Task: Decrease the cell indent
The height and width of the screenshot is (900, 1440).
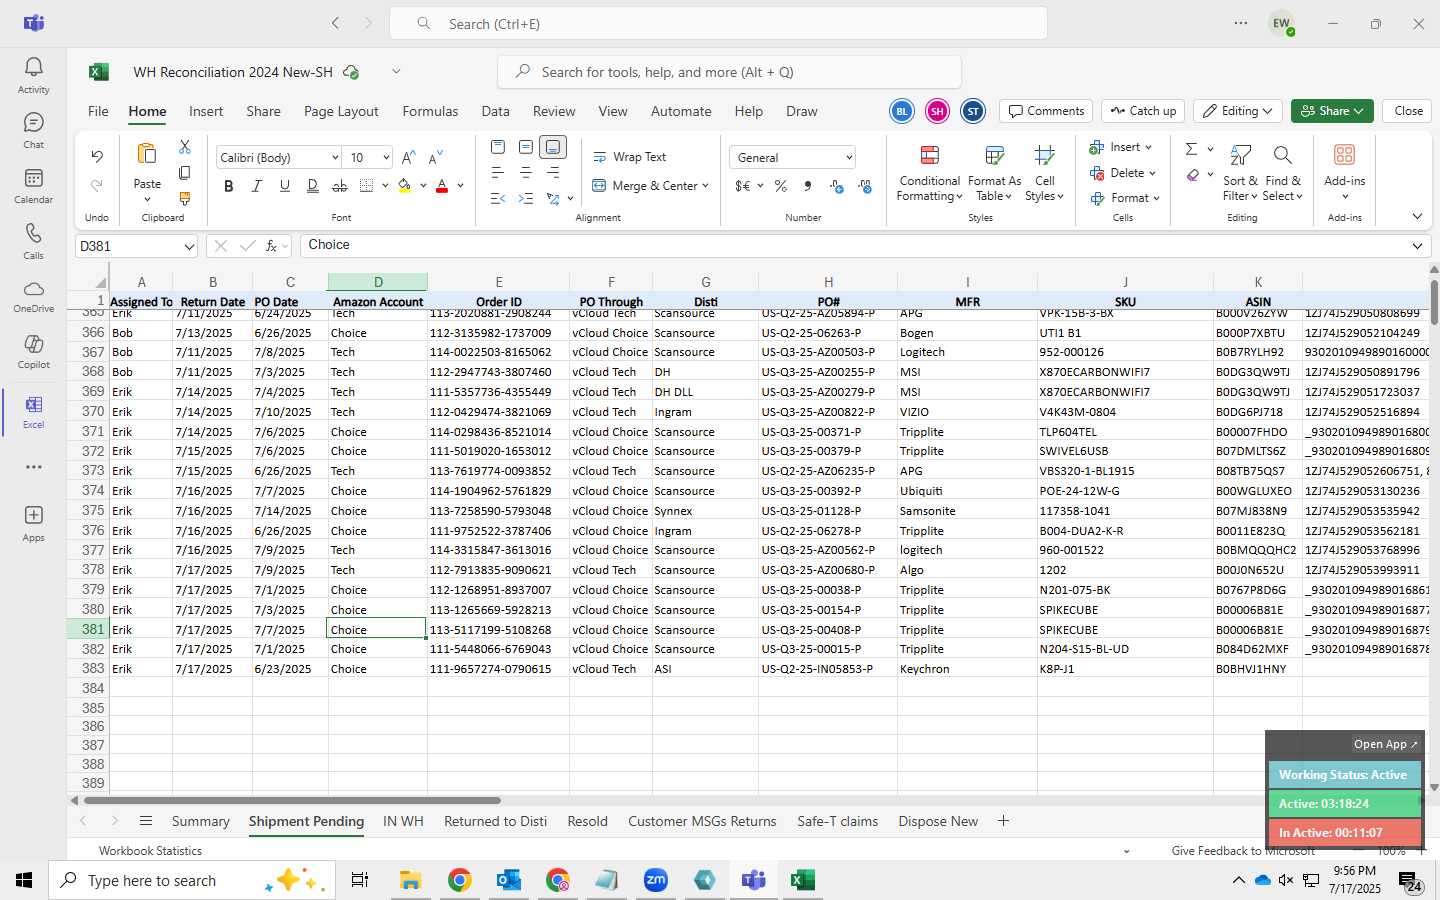Action: (497, 198)
